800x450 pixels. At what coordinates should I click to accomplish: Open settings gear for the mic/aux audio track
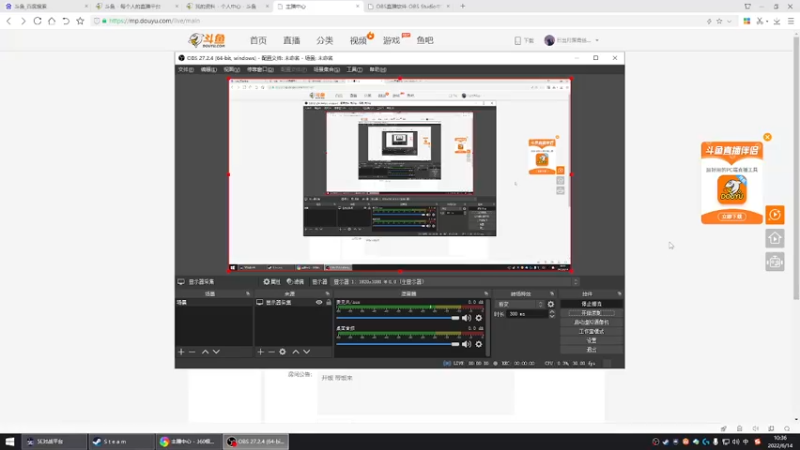[x=479, y=318]
